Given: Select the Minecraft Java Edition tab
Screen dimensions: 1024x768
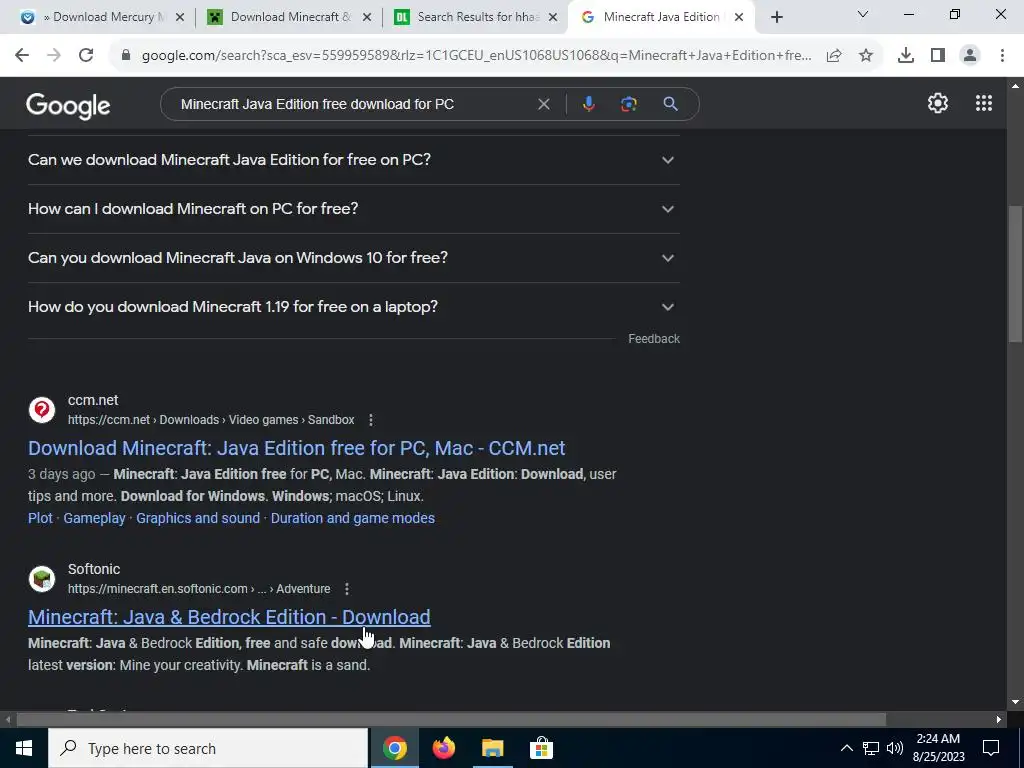Looking at the screenshot, I should [660, 17].
